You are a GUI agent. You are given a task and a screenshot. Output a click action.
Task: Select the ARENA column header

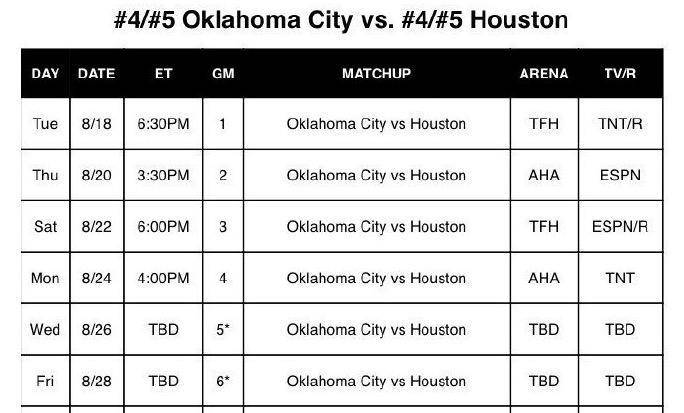pyautogui.click(x=544, y=74)
